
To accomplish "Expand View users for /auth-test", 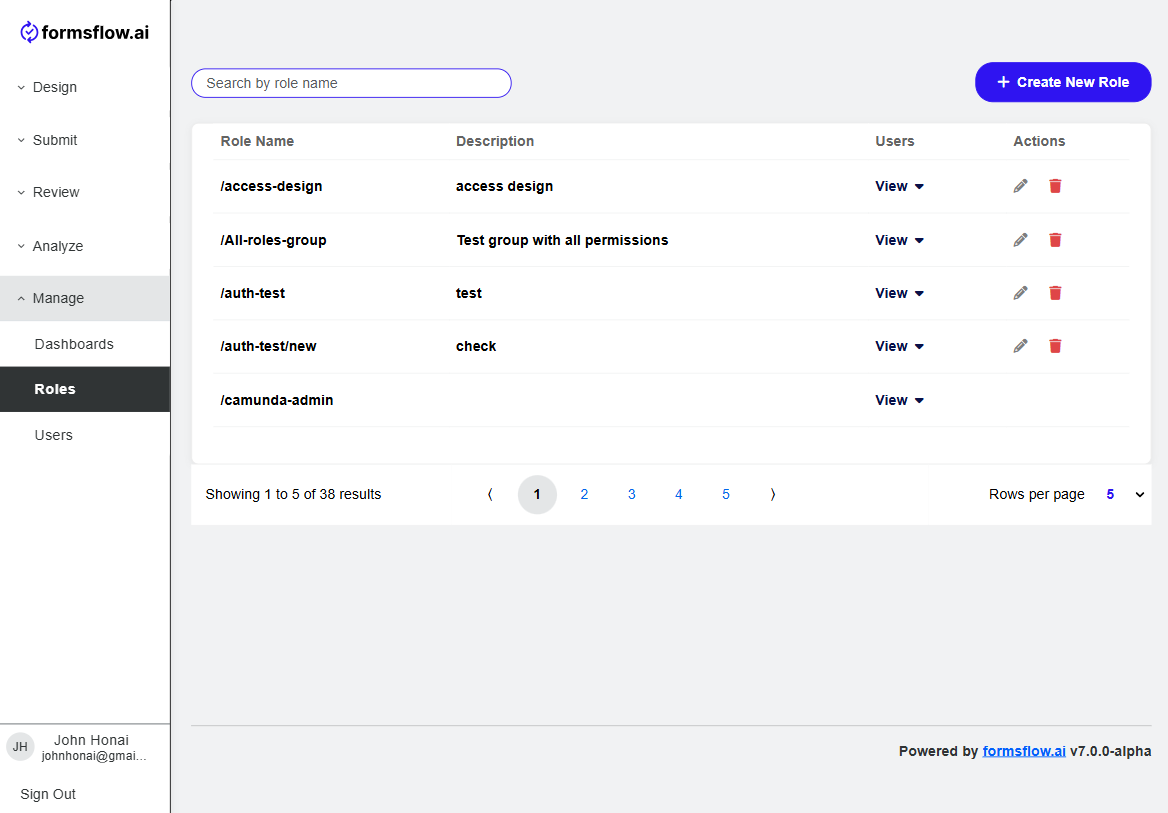I will [899, 293].
